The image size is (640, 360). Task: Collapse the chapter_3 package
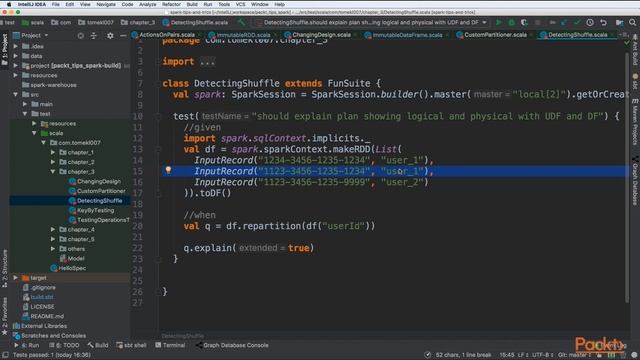coord(53,171)
